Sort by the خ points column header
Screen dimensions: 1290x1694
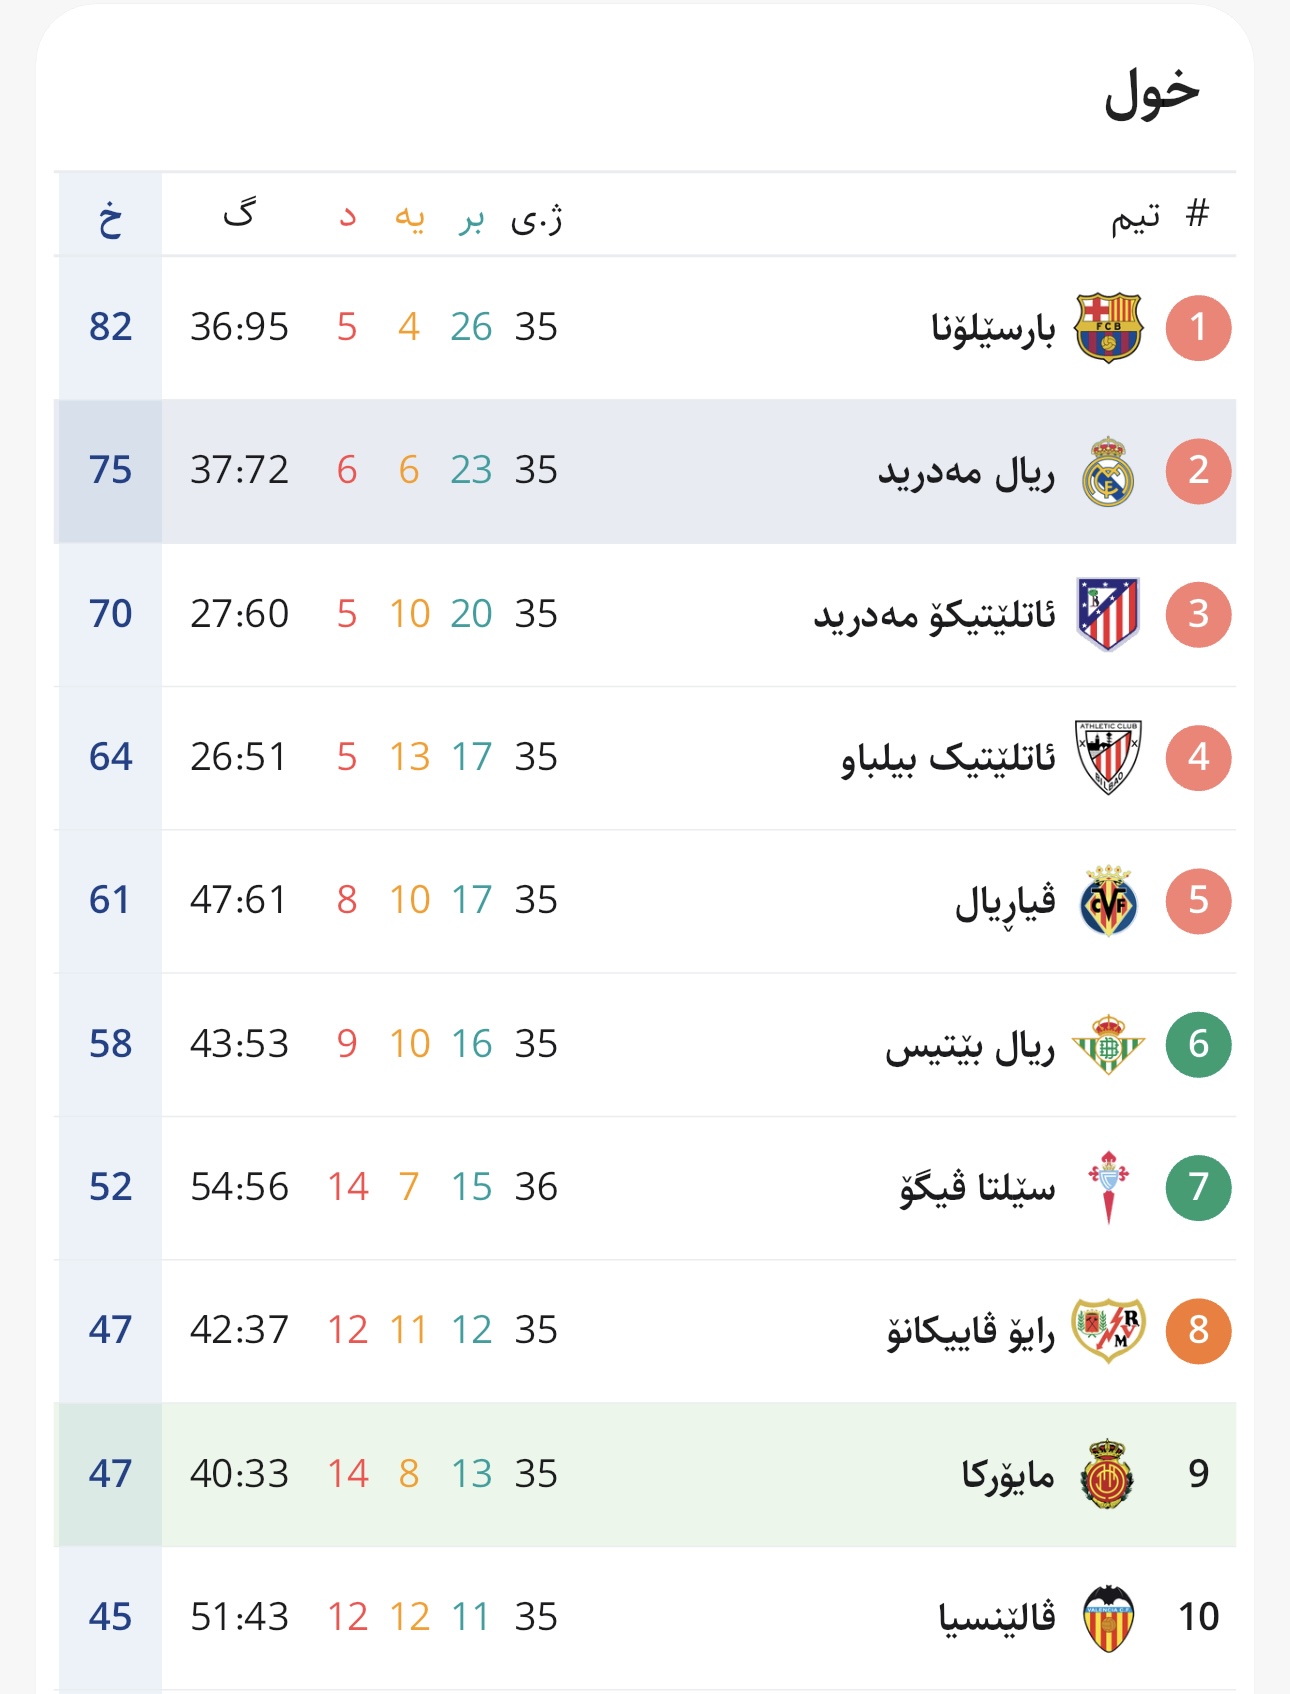[110, 216]
